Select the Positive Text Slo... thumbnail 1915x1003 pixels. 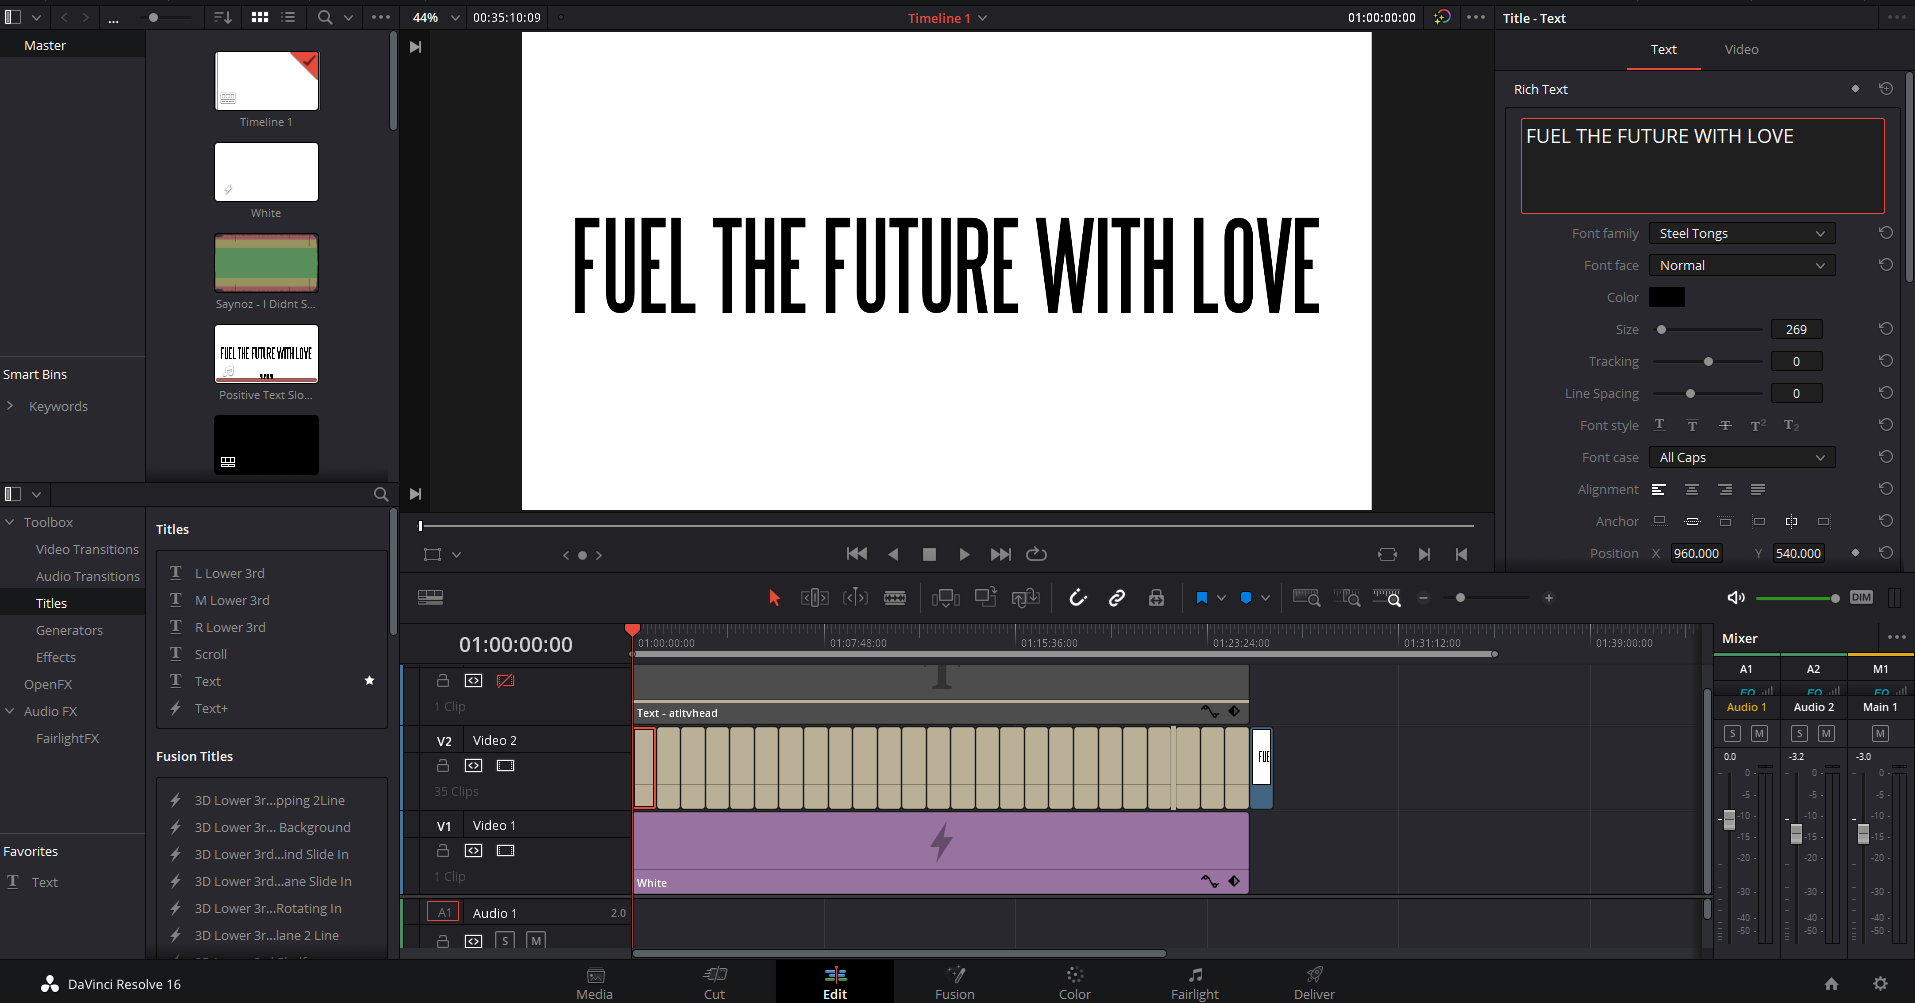266,354
